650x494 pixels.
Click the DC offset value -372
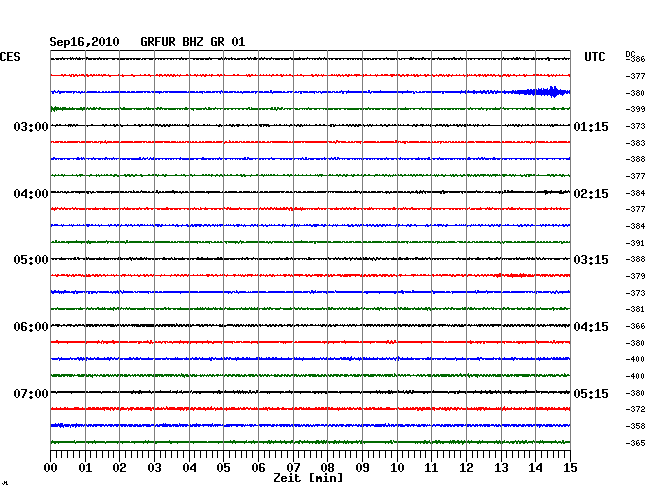tap(635, 409)
